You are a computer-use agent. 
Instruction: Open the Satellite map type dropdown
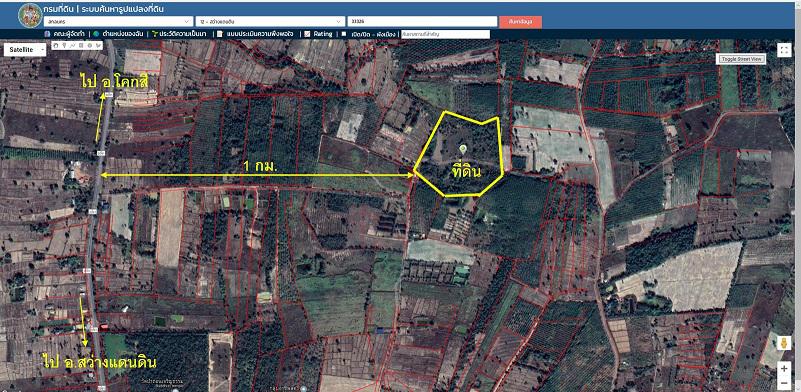(x=25, y=50)
